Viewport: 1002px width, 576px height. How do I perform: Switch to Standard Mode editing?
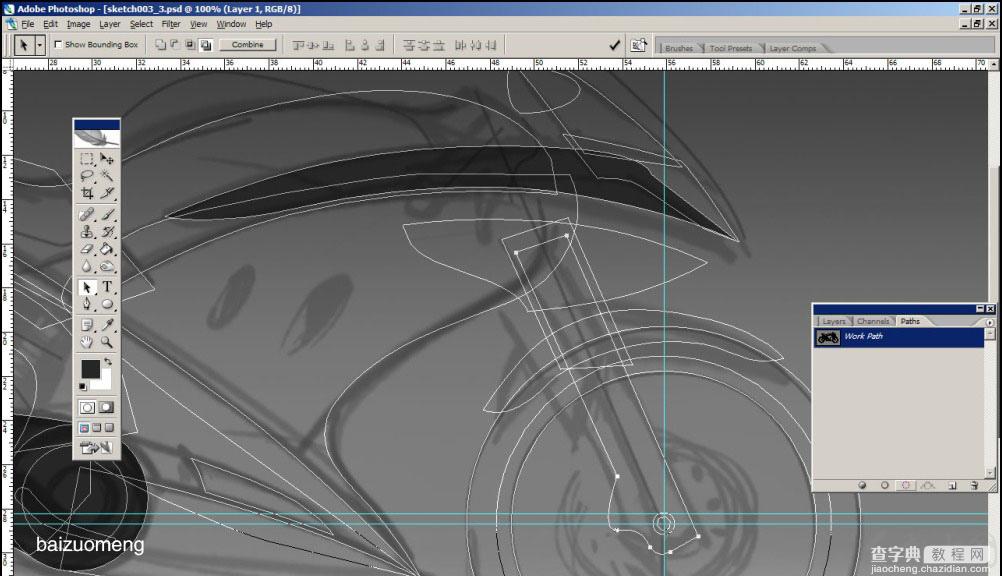point(88,407)
